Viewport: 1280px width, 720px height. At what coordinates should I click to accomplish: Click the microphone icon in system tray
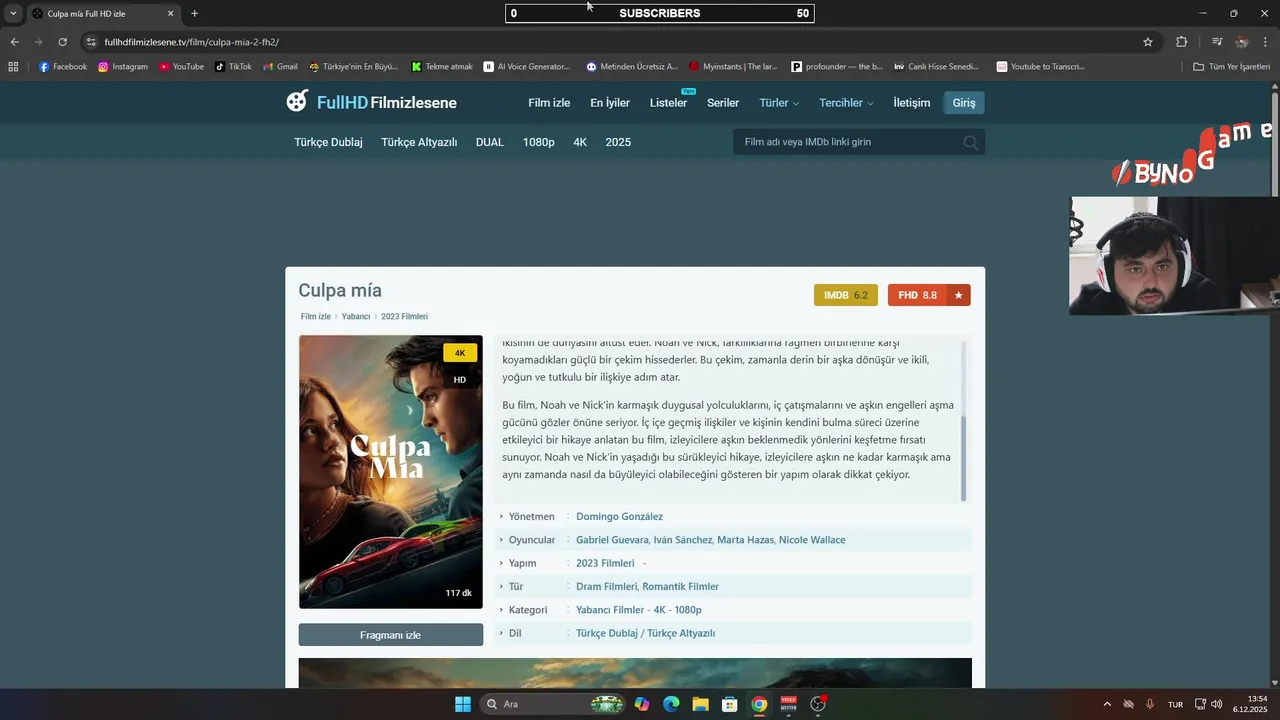(1150, 704)
